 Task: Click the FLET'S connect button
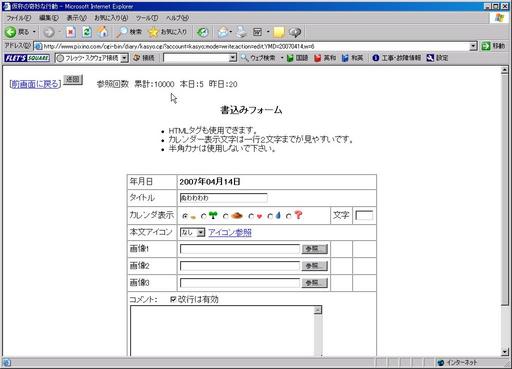[x=144, y=58]
